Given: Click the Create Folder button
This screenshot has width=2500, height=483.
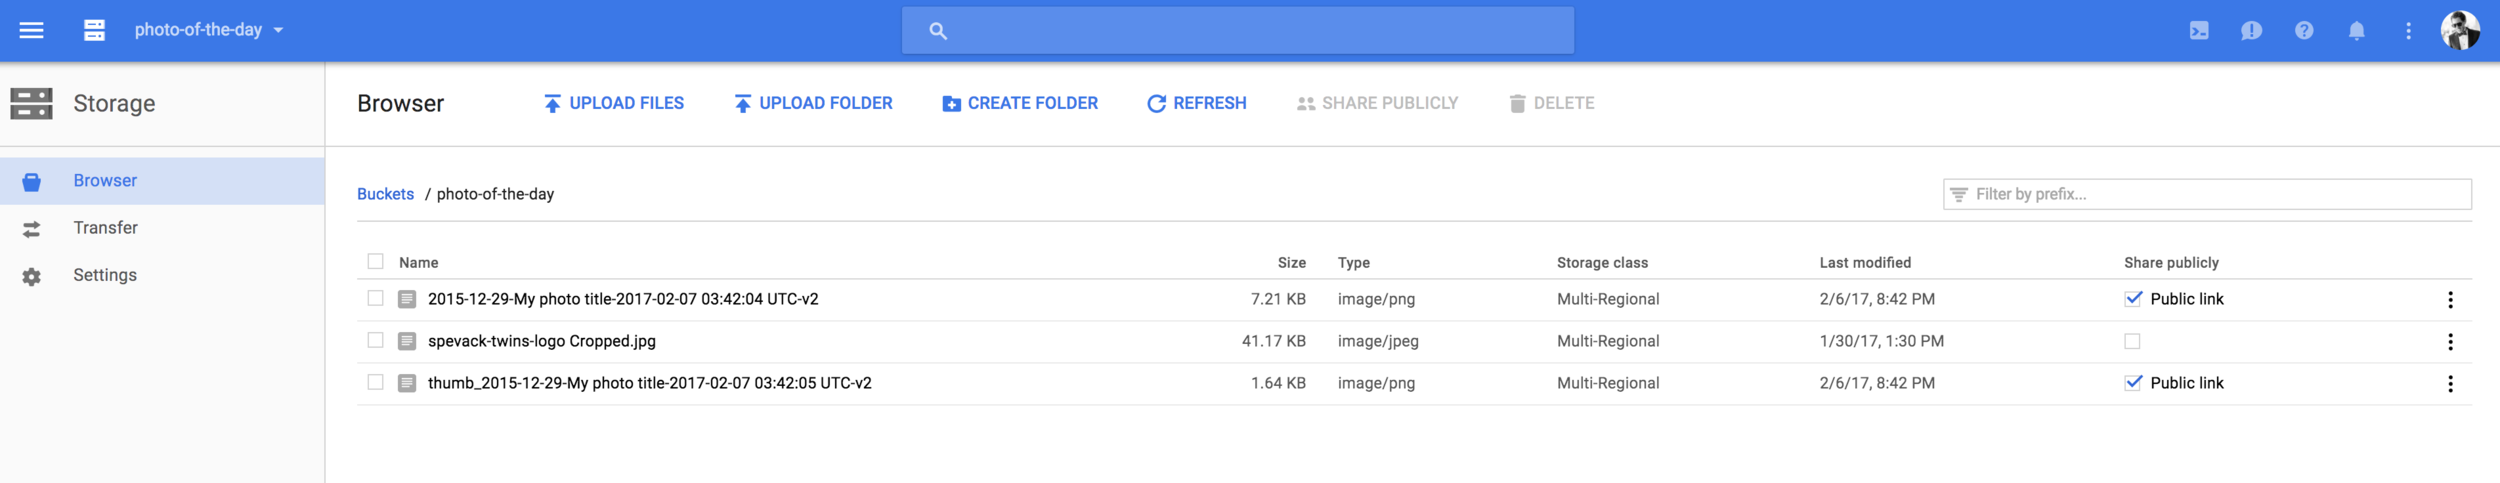Looking at the screenshot, I should pos(1019,103).
